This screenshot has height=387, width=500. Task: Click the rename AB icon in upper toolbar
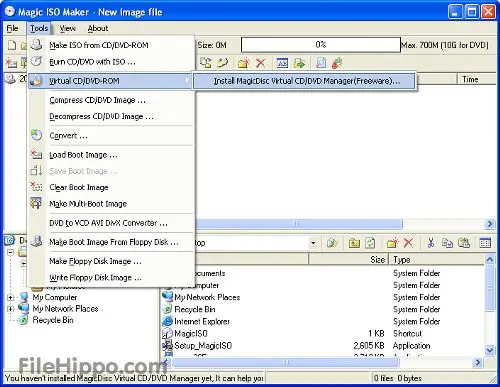click(x=282, y=63)
